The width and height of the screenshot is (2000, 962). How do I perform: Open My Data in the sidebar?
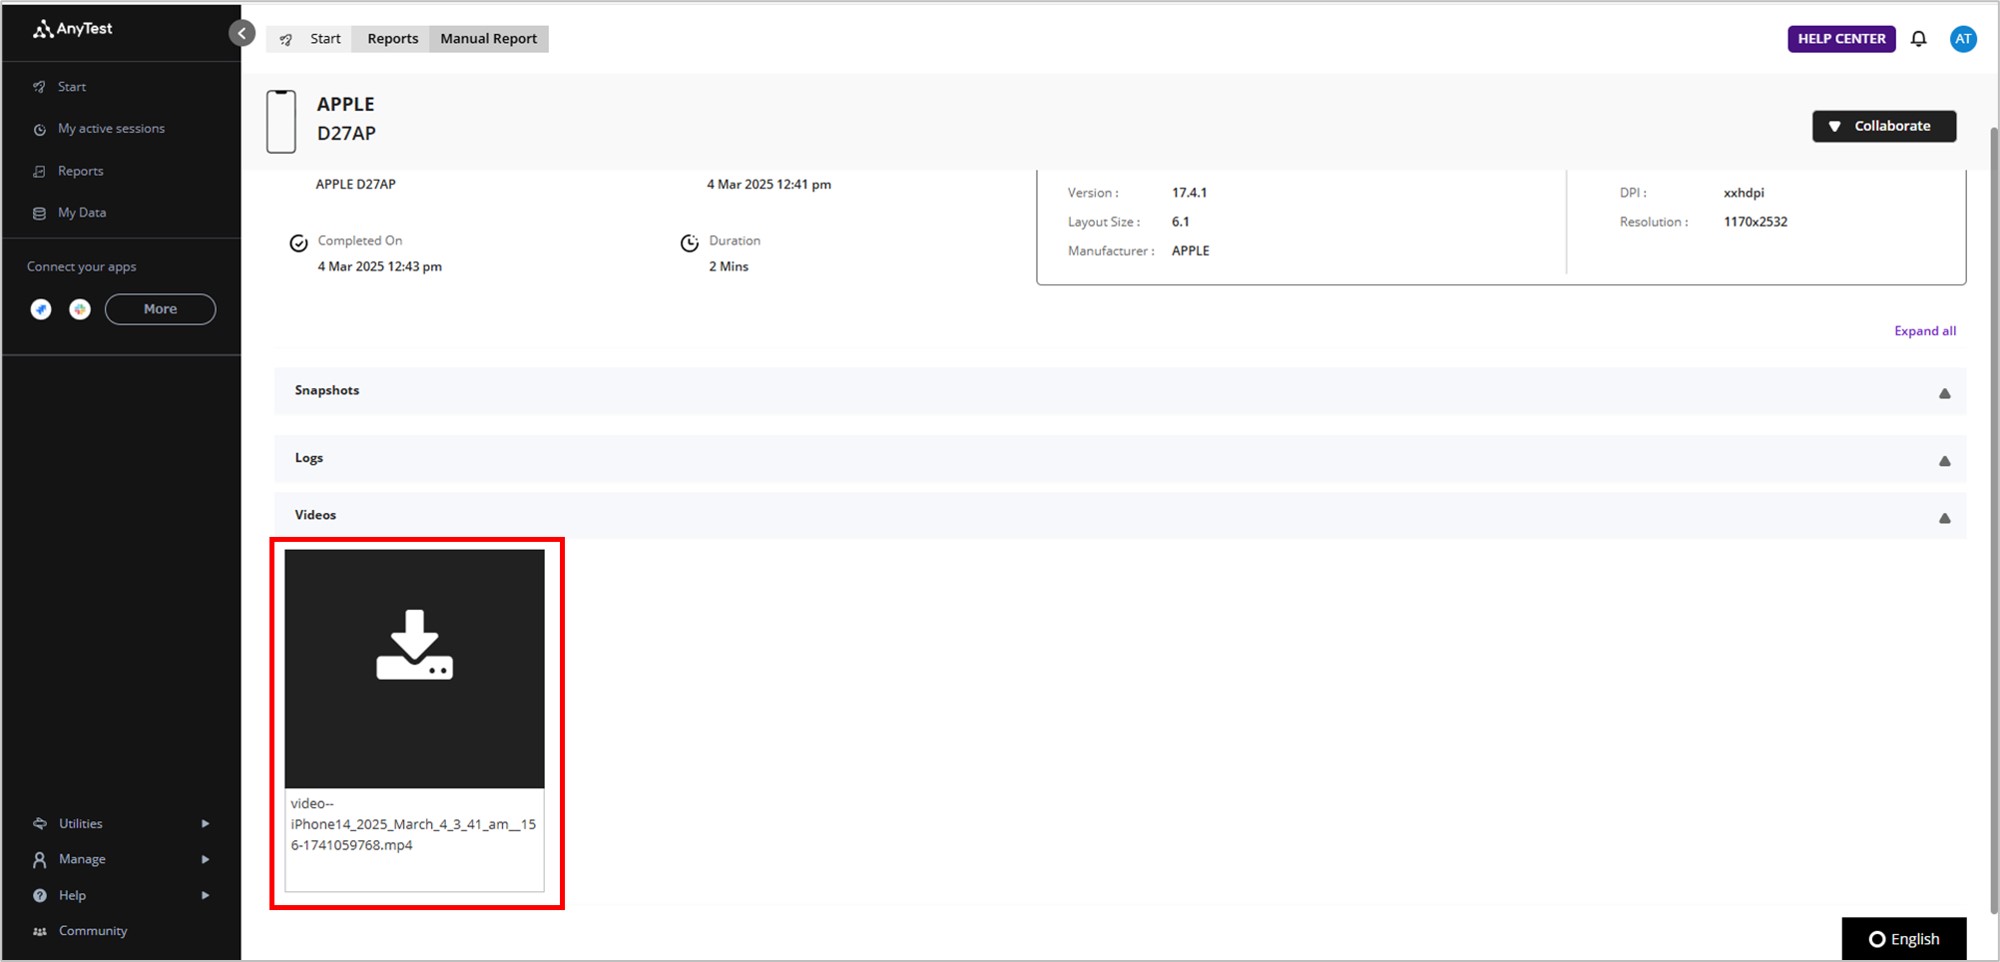[82, 213]
